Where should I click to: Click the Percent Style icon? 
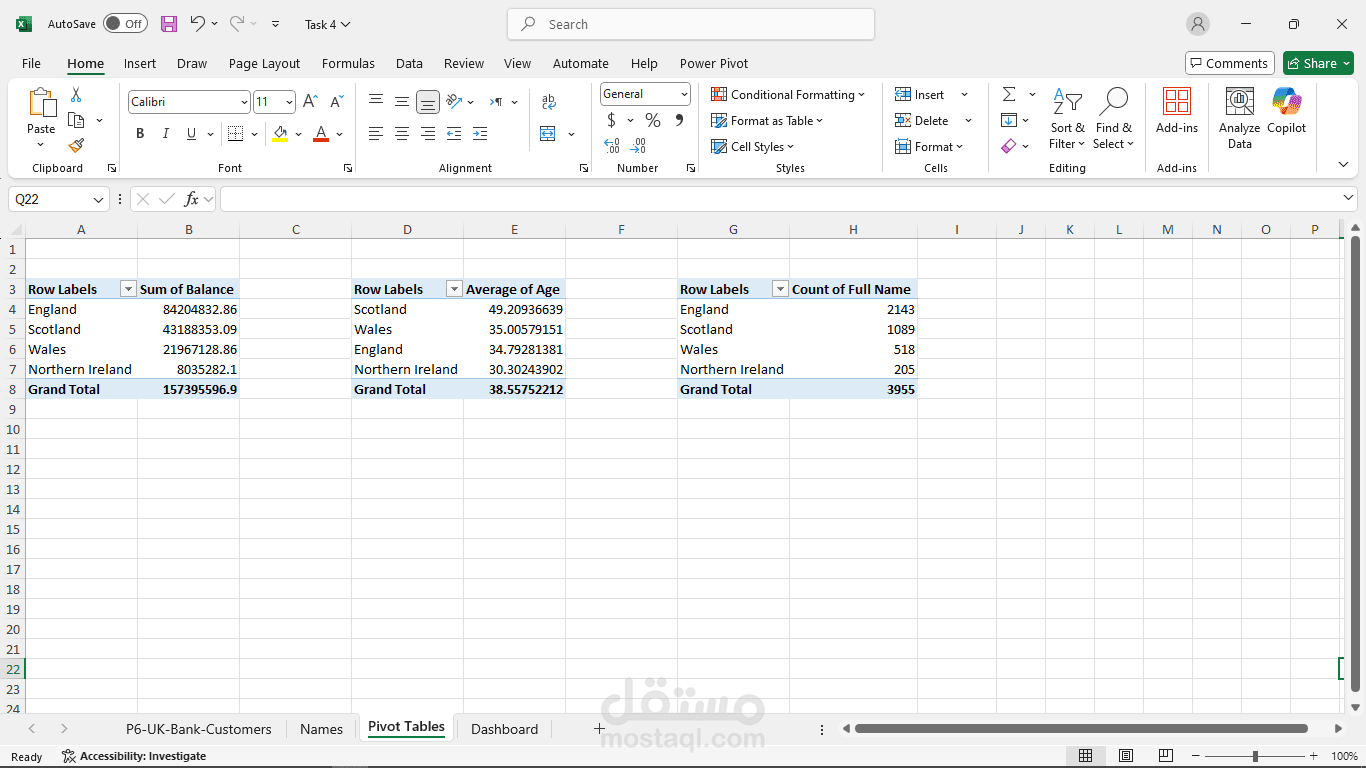click(652, 121)
